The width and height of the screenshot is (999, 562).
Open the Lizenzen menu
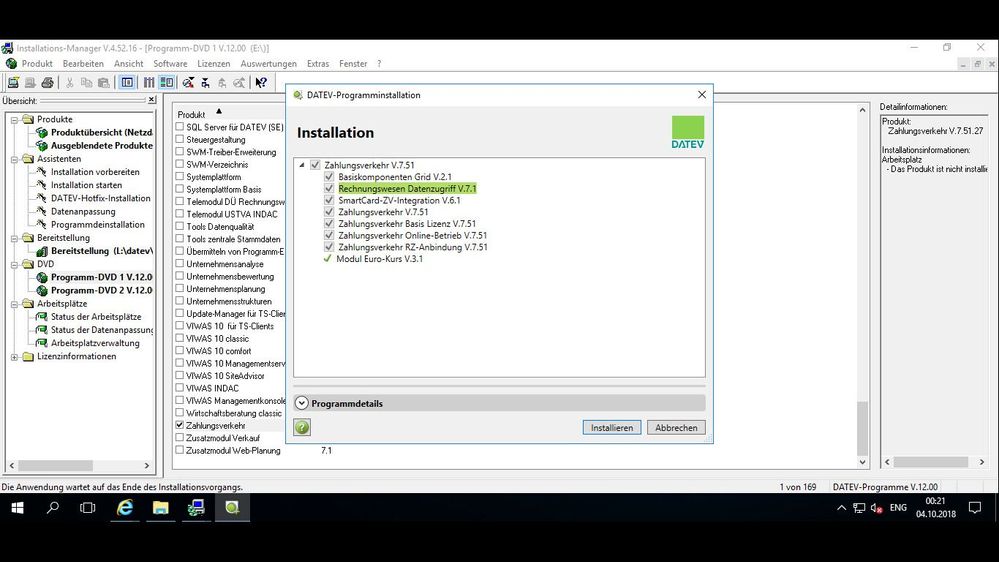click(x=213, y=64)
